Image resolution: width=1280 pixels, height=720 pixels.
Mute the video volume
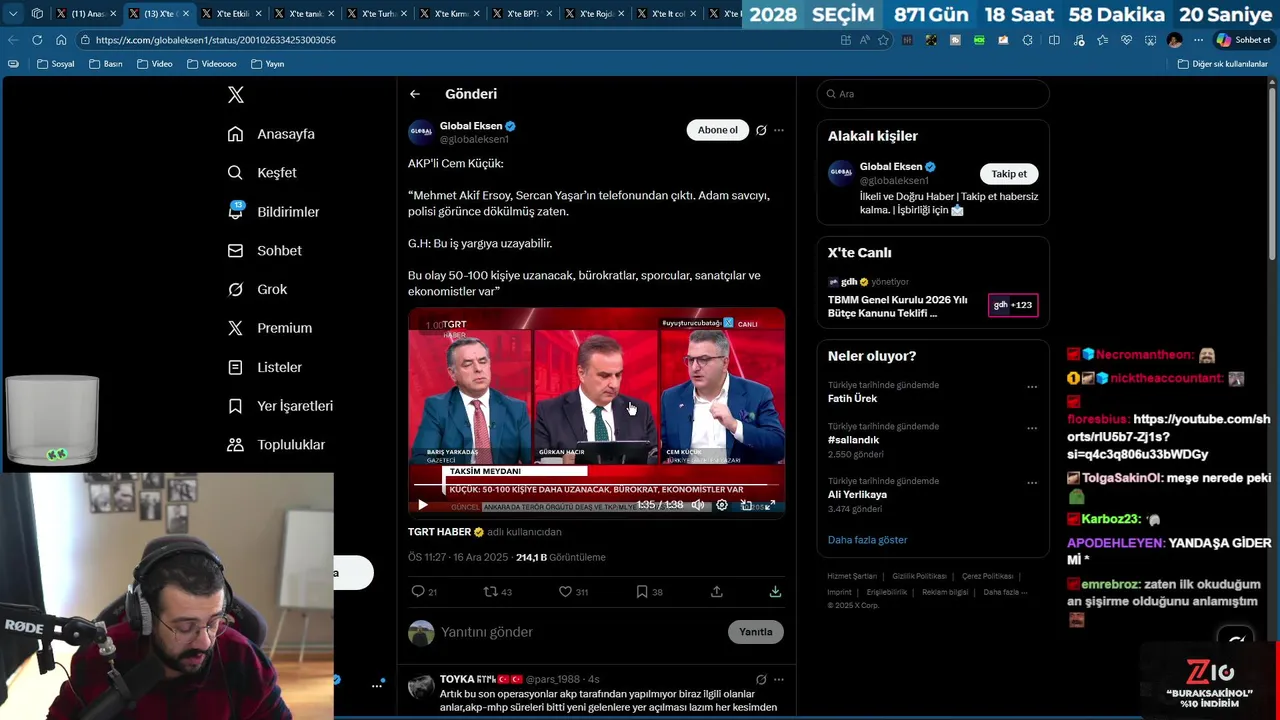tap(698, 505)
